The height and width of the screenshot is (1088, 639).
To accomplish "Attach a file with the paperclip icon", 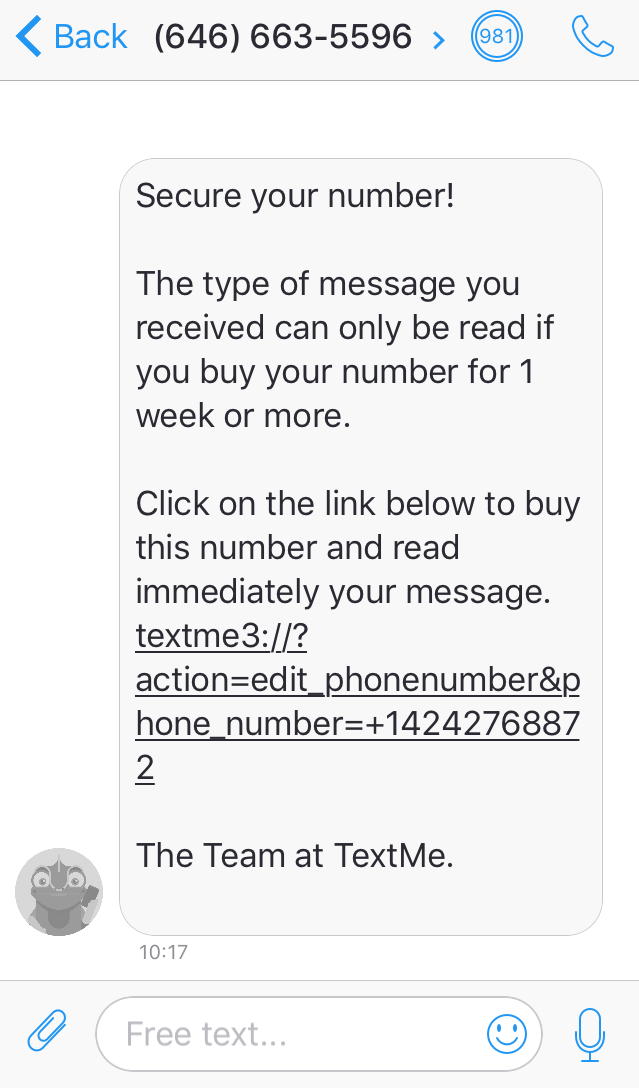I will click(x=46, y=1031).
